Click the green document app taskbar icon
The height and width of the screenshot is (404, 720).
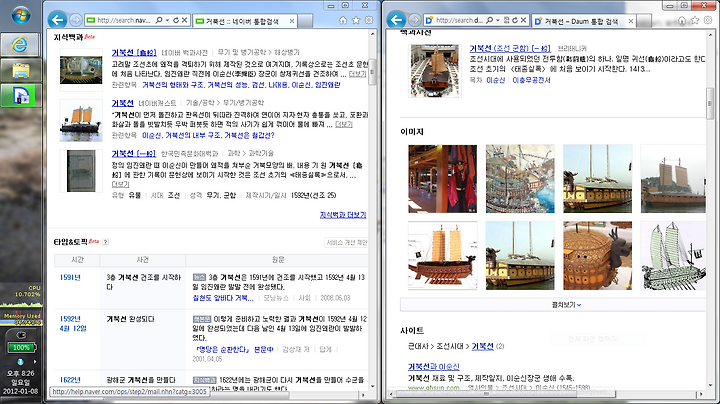(x=21, y=95)
